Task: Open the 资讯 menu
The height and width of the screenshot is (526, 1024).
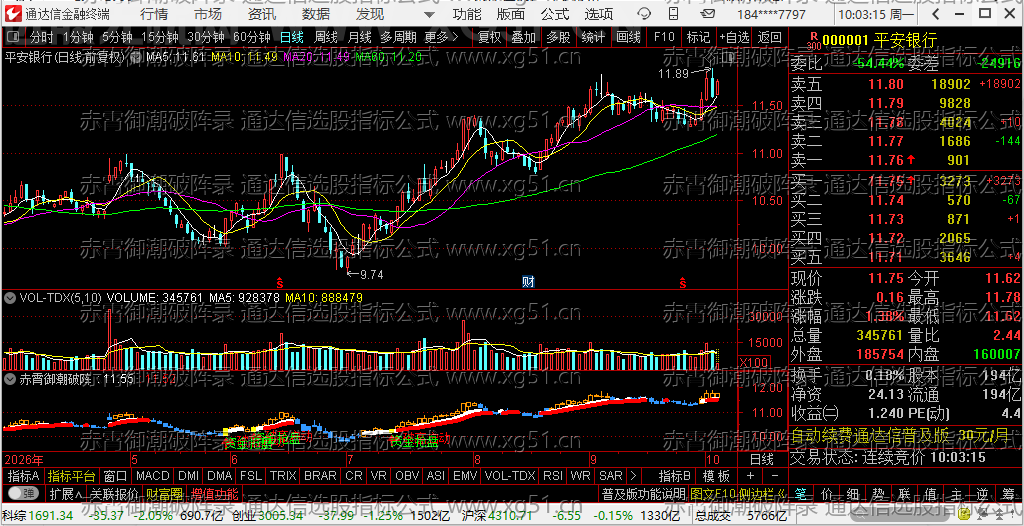Action: pyautogui.click(x=263, y=14)
